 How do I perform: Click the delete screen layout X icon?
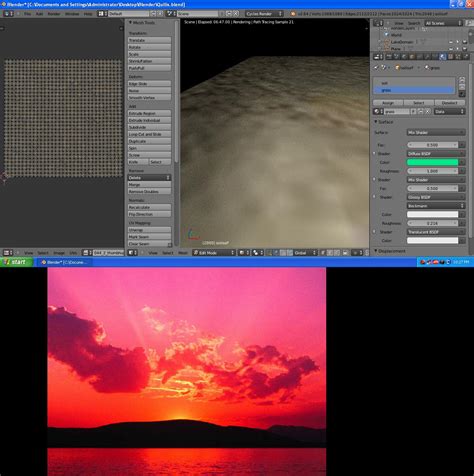pos(160,14)
